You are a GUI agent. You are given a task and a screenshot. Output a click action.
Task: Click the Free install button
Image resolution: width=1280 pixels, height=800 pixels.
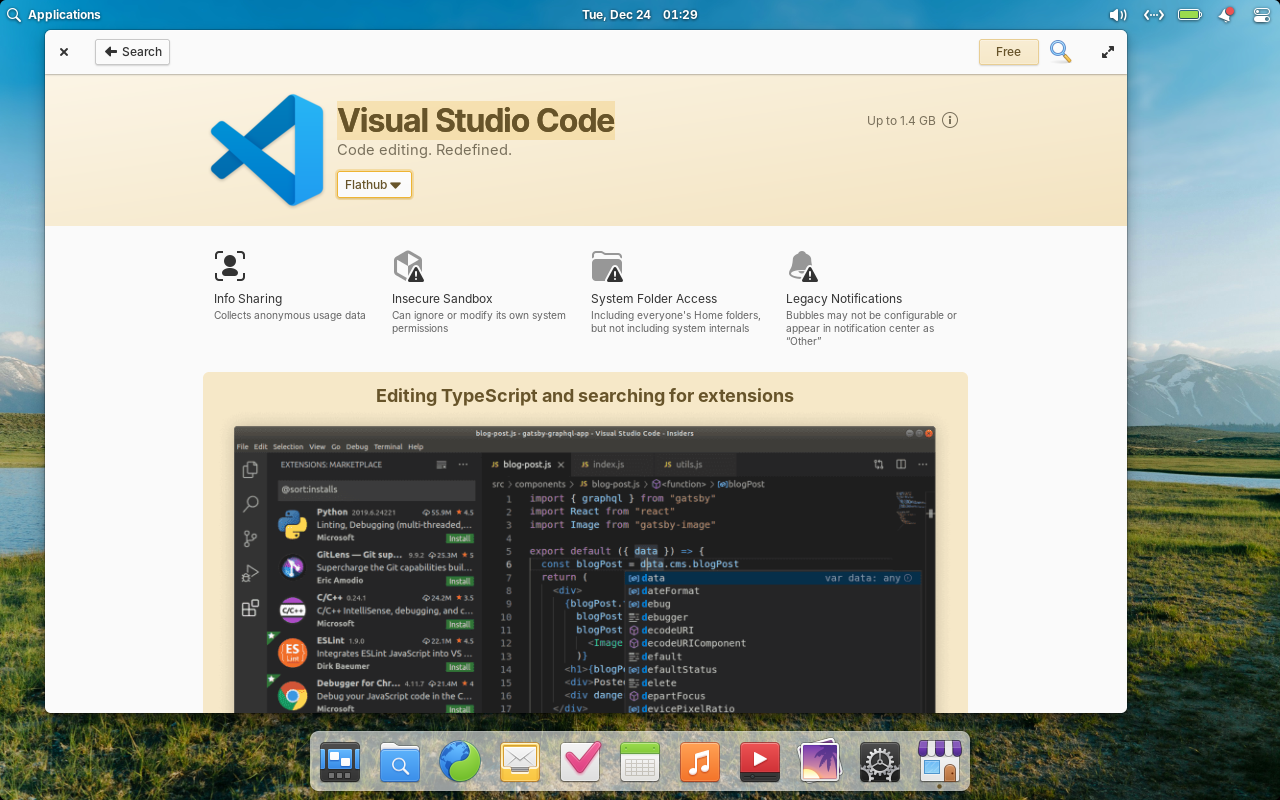click(x=1009, y=52)
